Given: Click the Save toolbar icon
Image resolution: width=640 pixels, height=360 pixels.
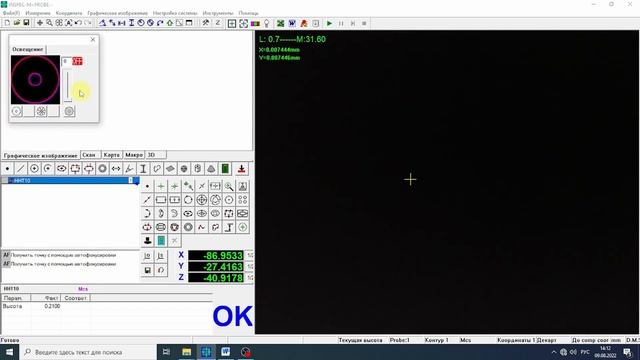Looking at the screenshot, I should click(x=26, y=23).
